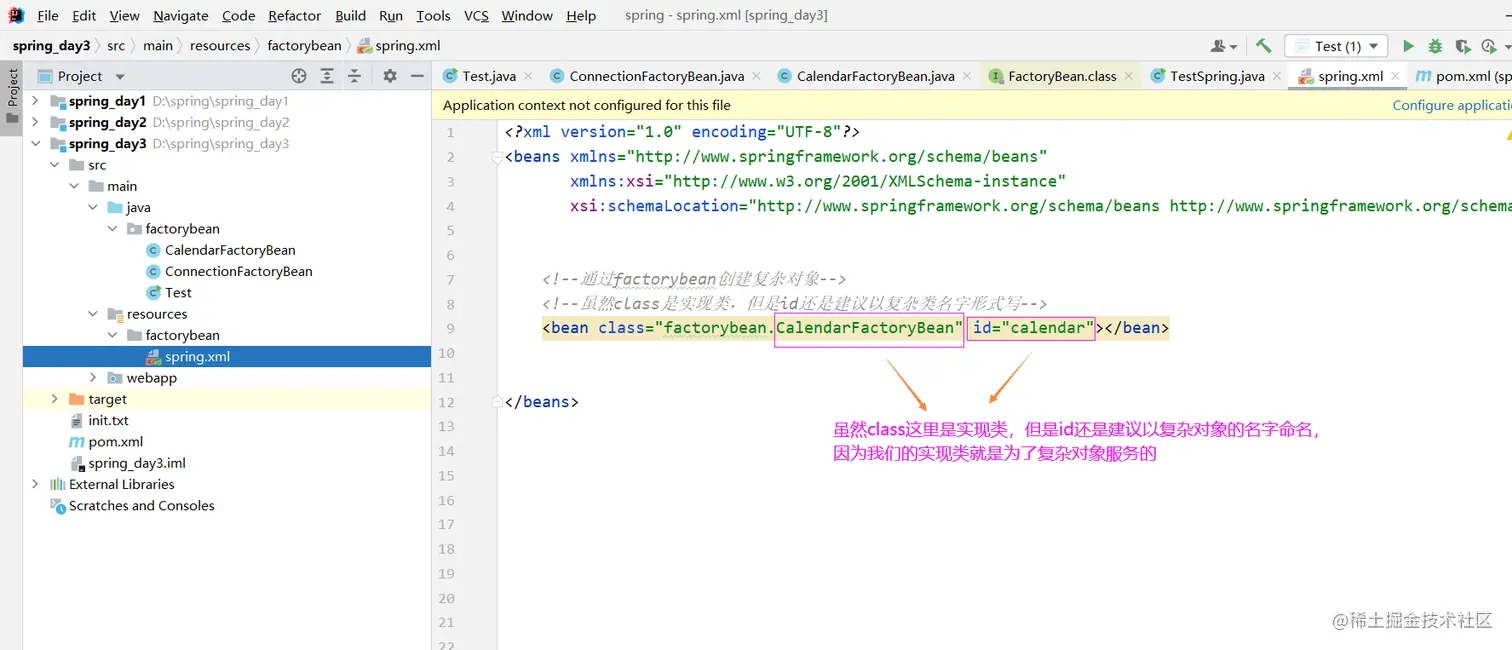This screenshot has height=650, width=1512.
Task: Close the spring.xml tab
Action: point(1395,76)
